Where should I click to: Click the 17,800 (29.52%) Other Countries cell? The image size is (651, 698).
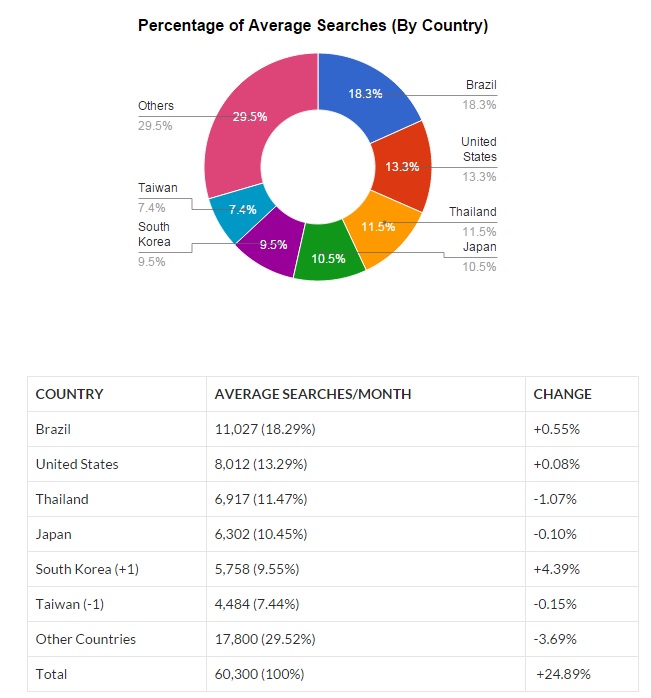(366, 639)
